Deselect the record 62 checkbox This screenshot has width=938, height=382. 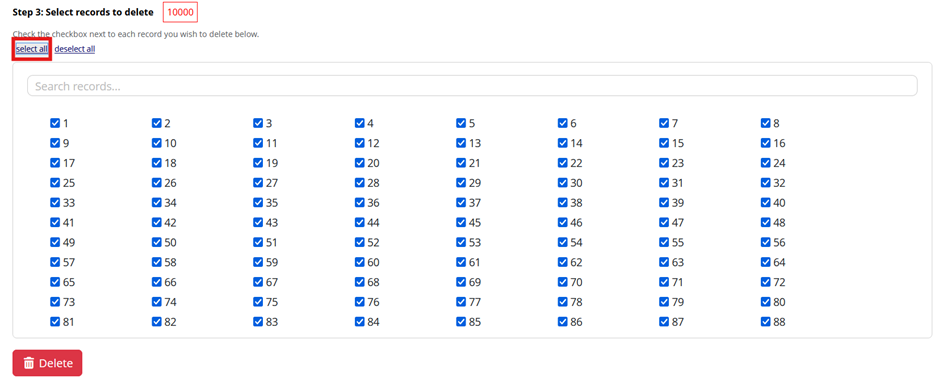click(x=562, y=262)
